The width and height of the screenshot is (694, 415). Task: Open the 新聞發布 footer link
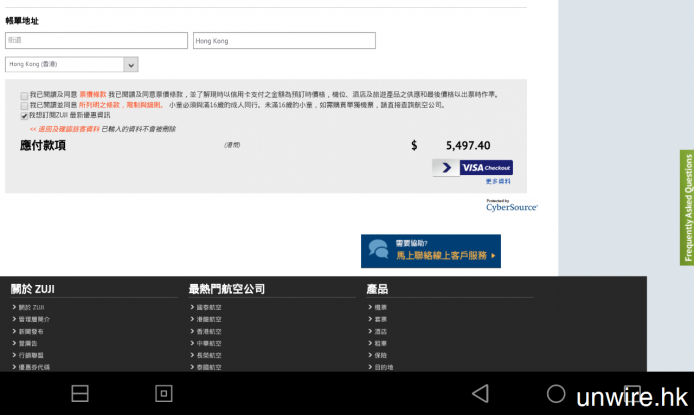point(31,331)
